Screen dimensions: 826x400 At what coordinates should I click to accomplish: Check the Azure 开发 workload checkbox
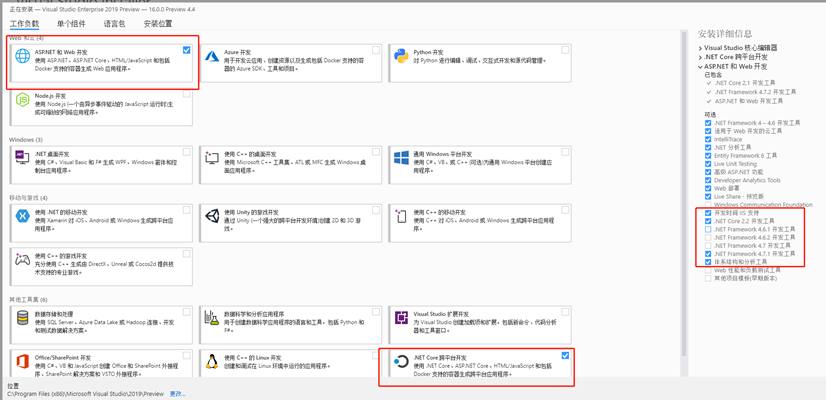pos(376,50)
